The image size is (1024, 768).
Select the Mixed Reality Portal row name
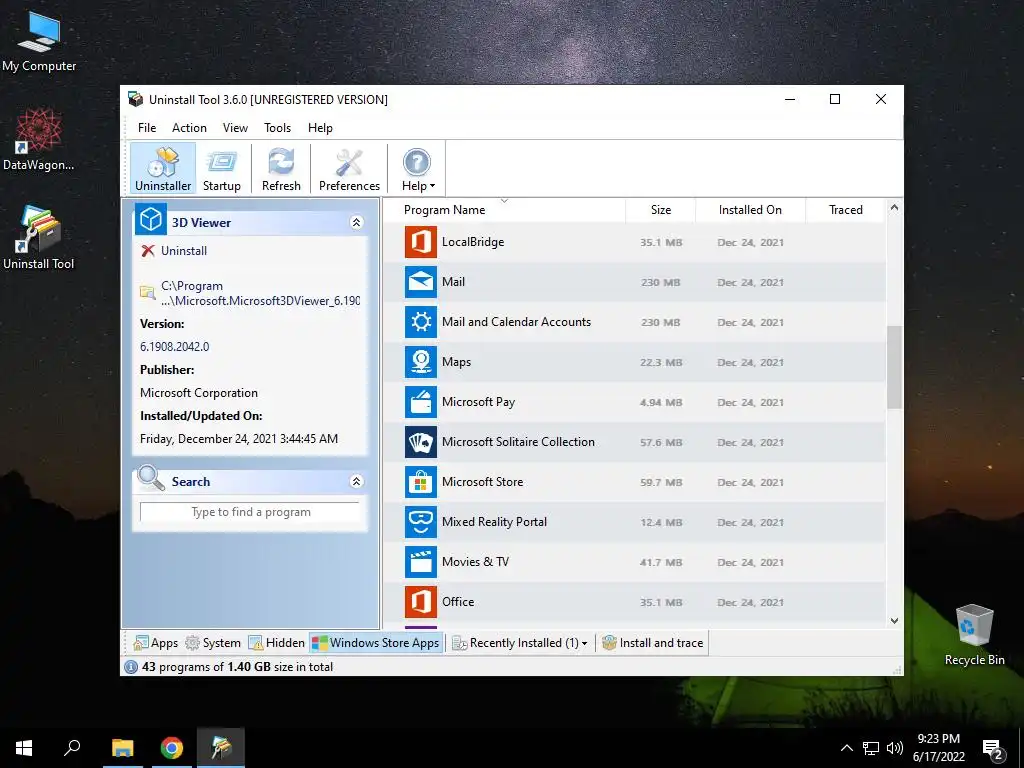(494, 522)
